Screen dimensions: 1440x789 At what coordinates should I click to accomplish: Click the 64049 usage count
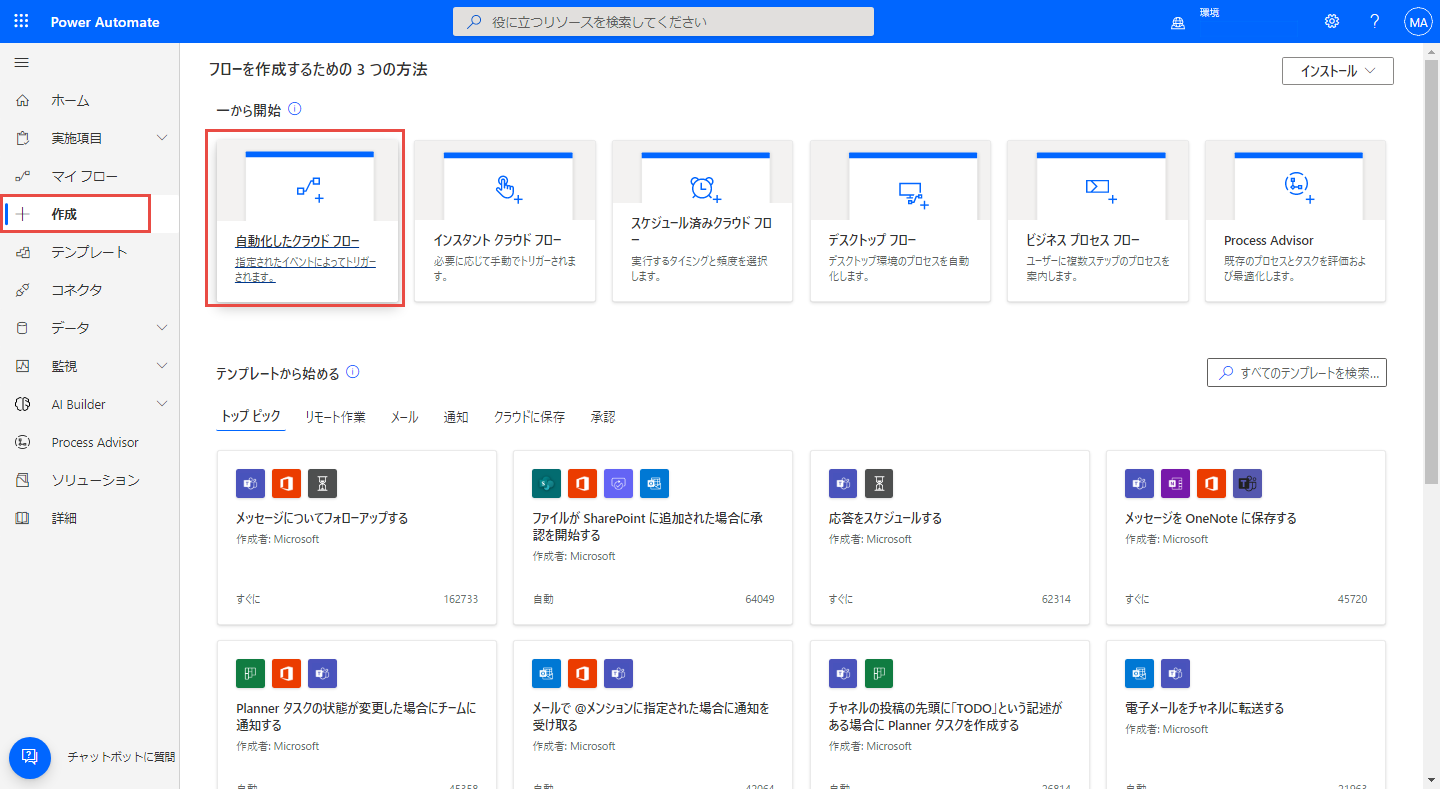(x=760, y=599)
